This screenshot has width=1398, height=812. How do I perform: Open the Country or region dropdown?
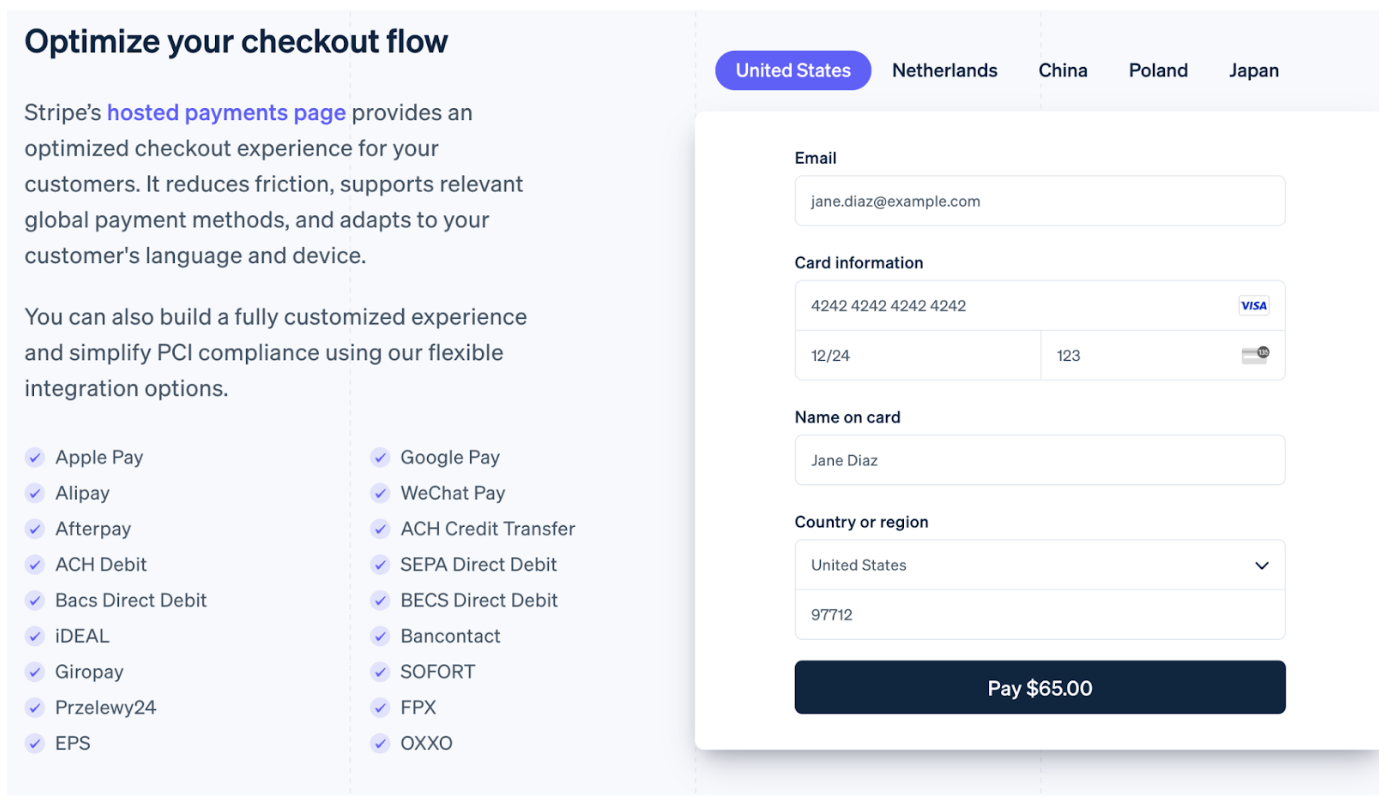point(1040,565)
